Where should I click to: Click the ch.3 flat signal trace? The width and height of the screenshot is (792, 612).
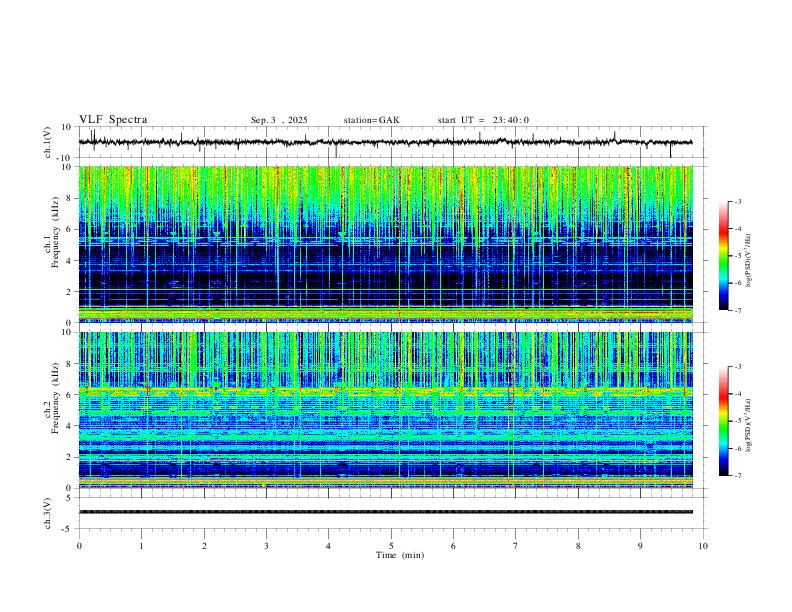coord(385,512)
